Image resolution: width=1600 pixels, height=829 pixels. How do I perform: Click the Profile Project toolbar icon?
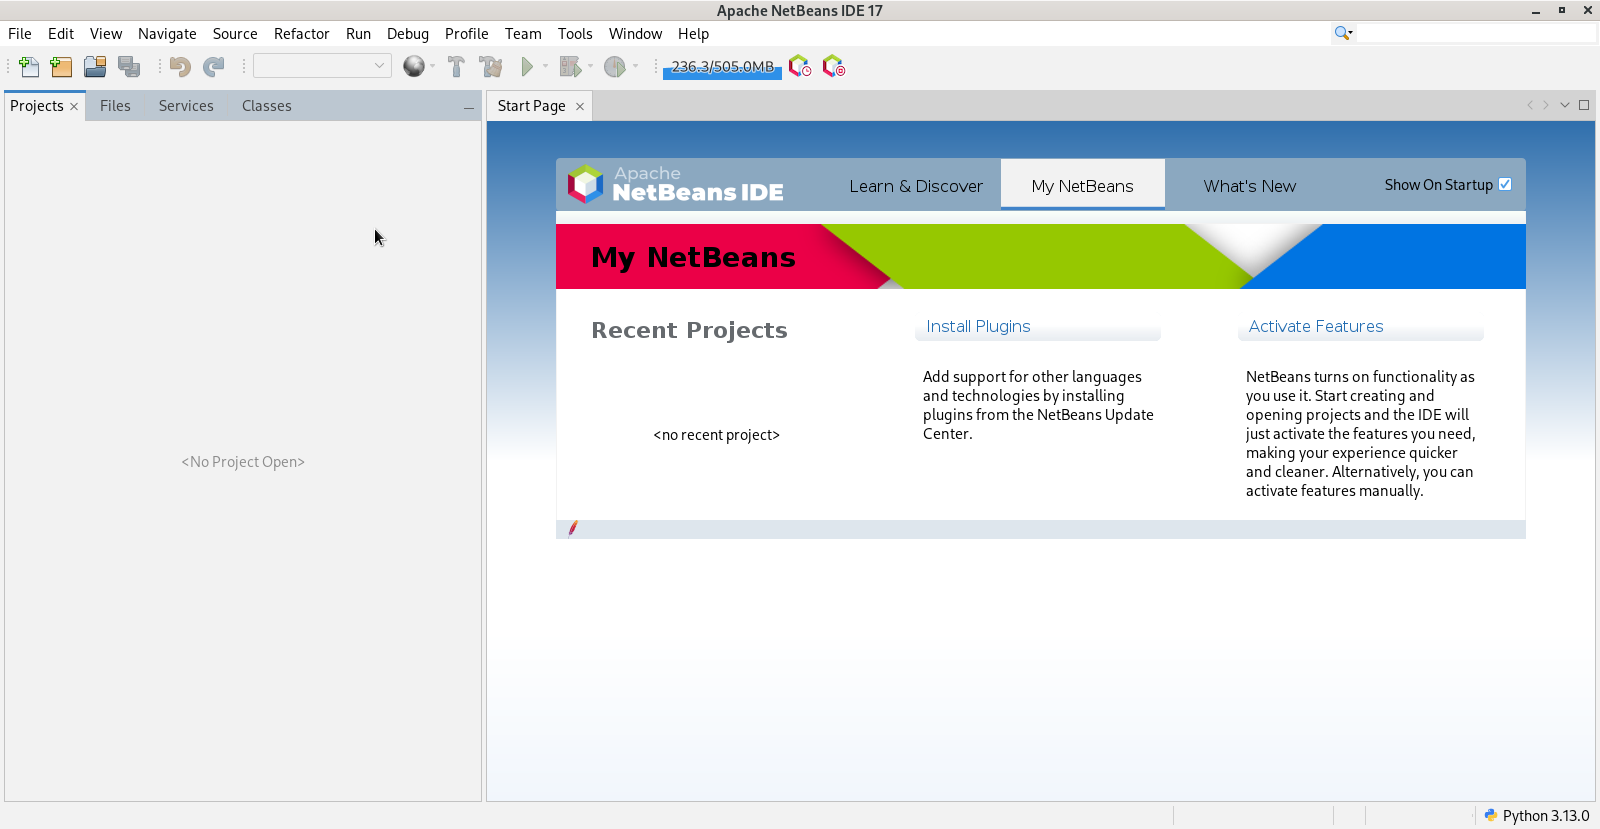615,67
